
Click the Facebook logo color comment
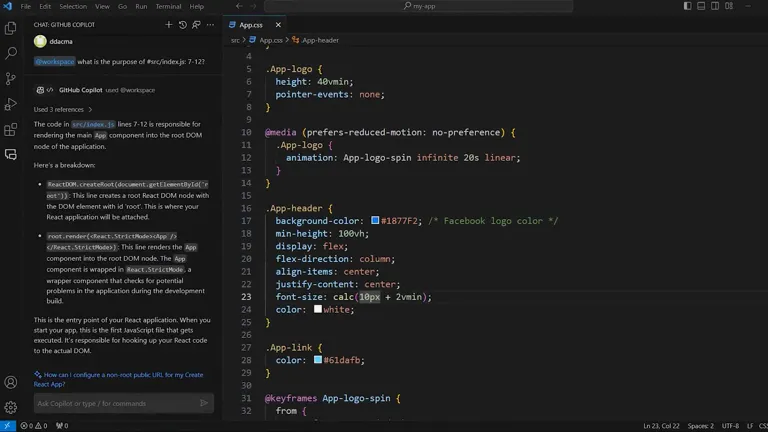click(x=493, y=221)
